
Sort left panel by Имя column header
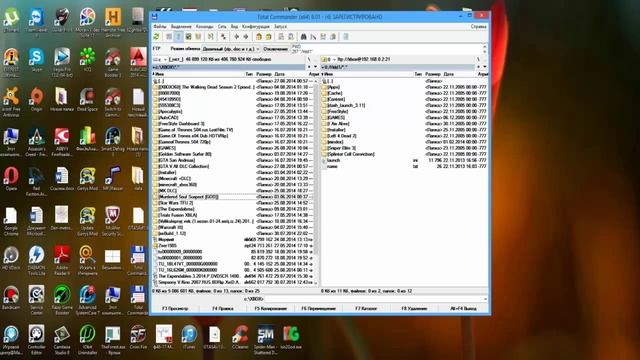pos(198,74)
